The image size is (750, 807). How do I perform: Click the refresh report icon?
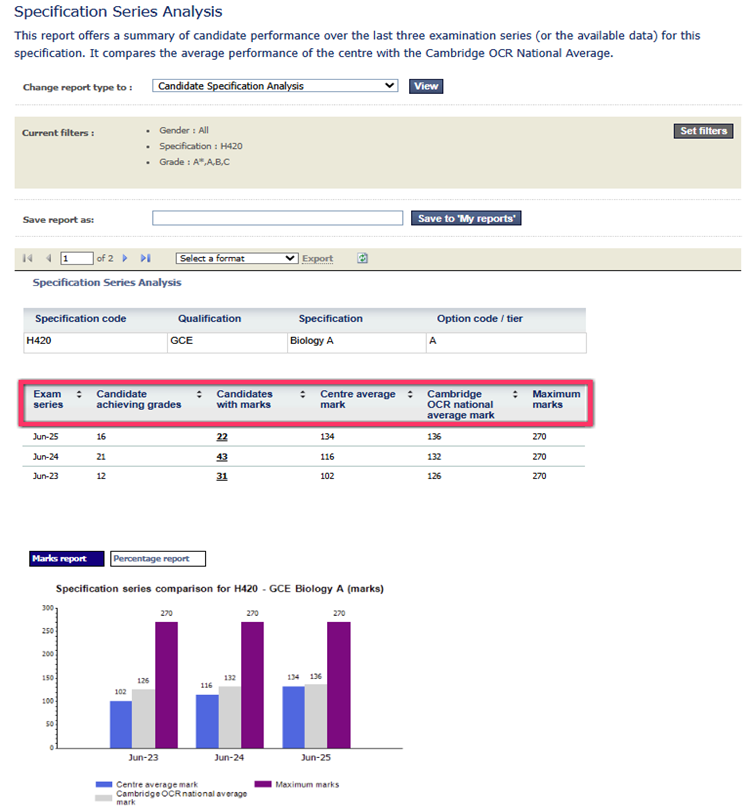[x=363, y=258]
